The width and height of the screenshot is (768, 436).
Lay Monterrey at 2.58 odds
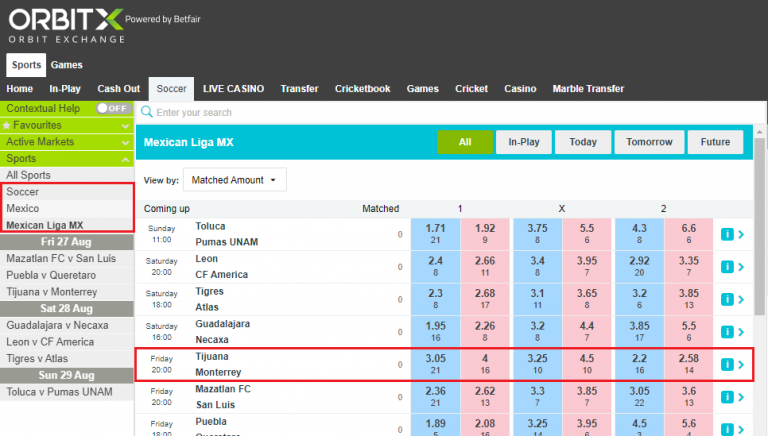point(689,364)
